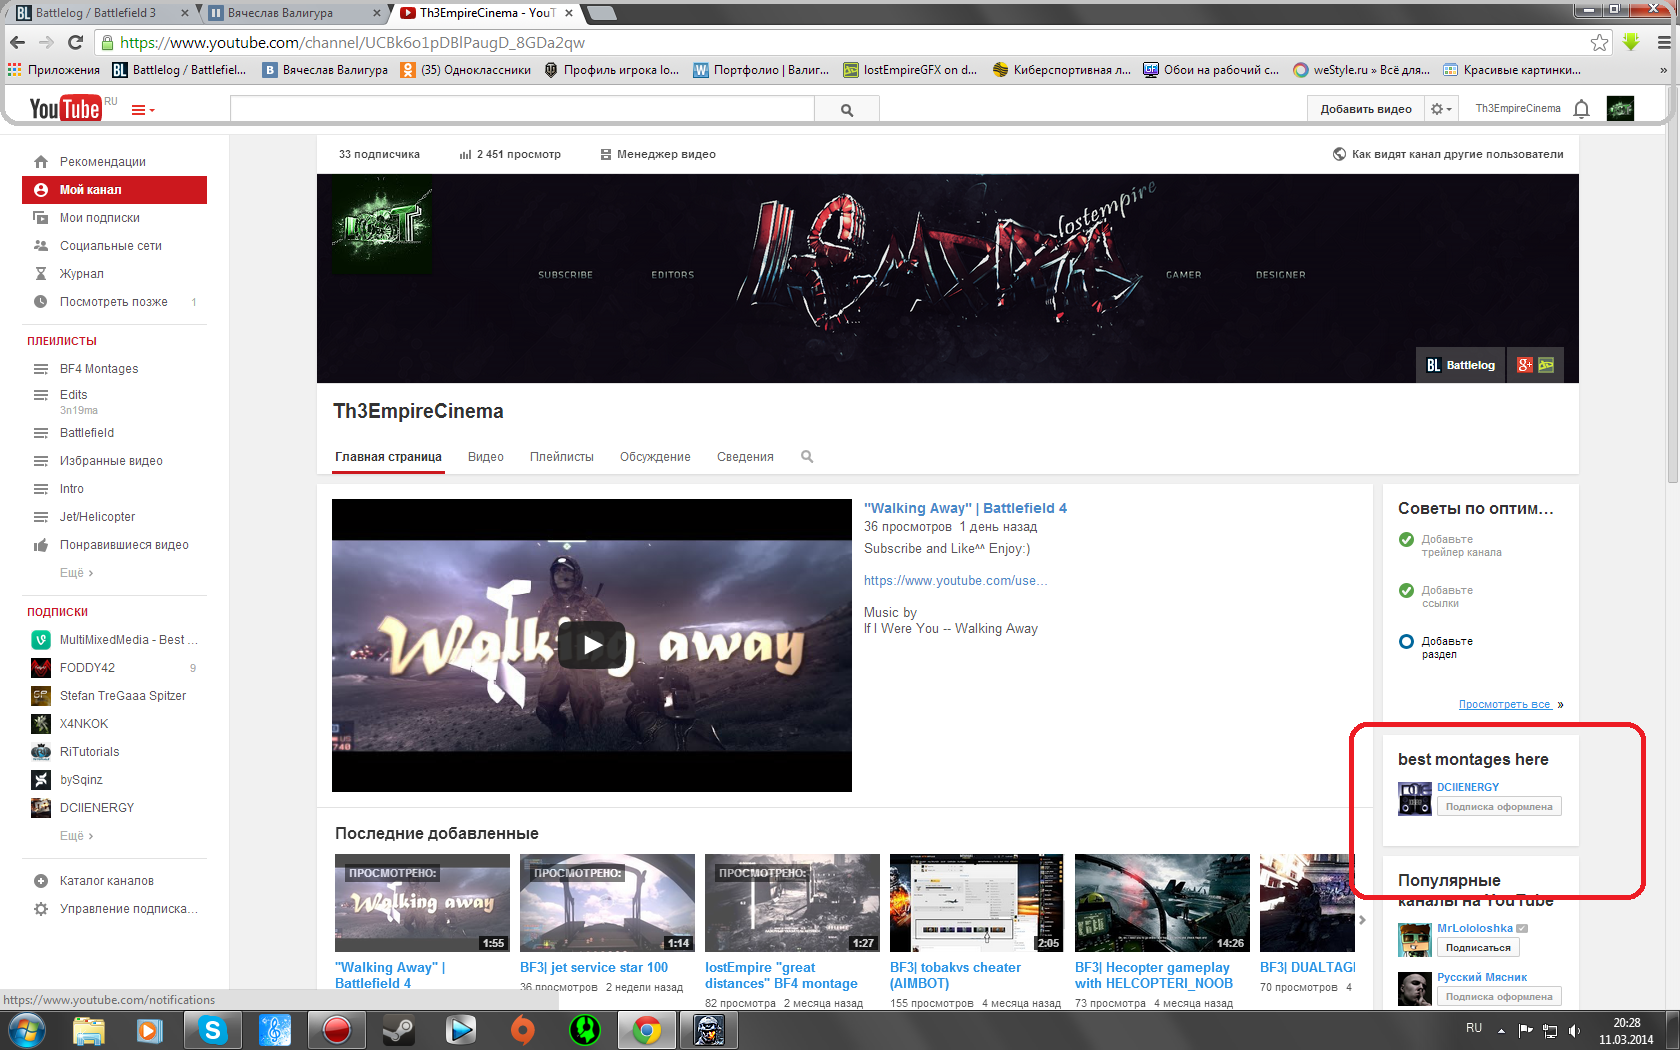
Task: Select the Главная страница channel tab
Action: 388,457
